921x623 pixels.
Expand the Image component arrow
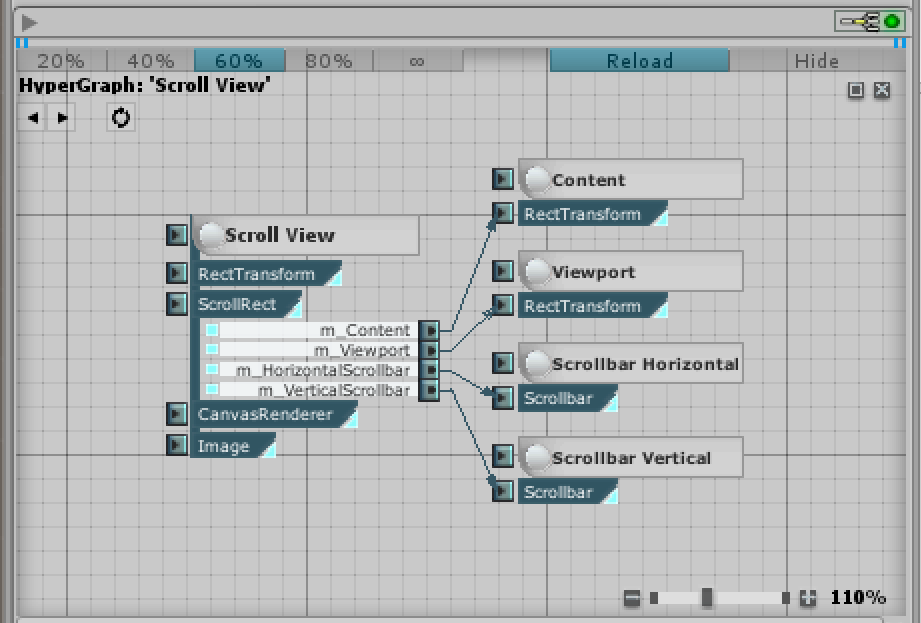(176, 445)
